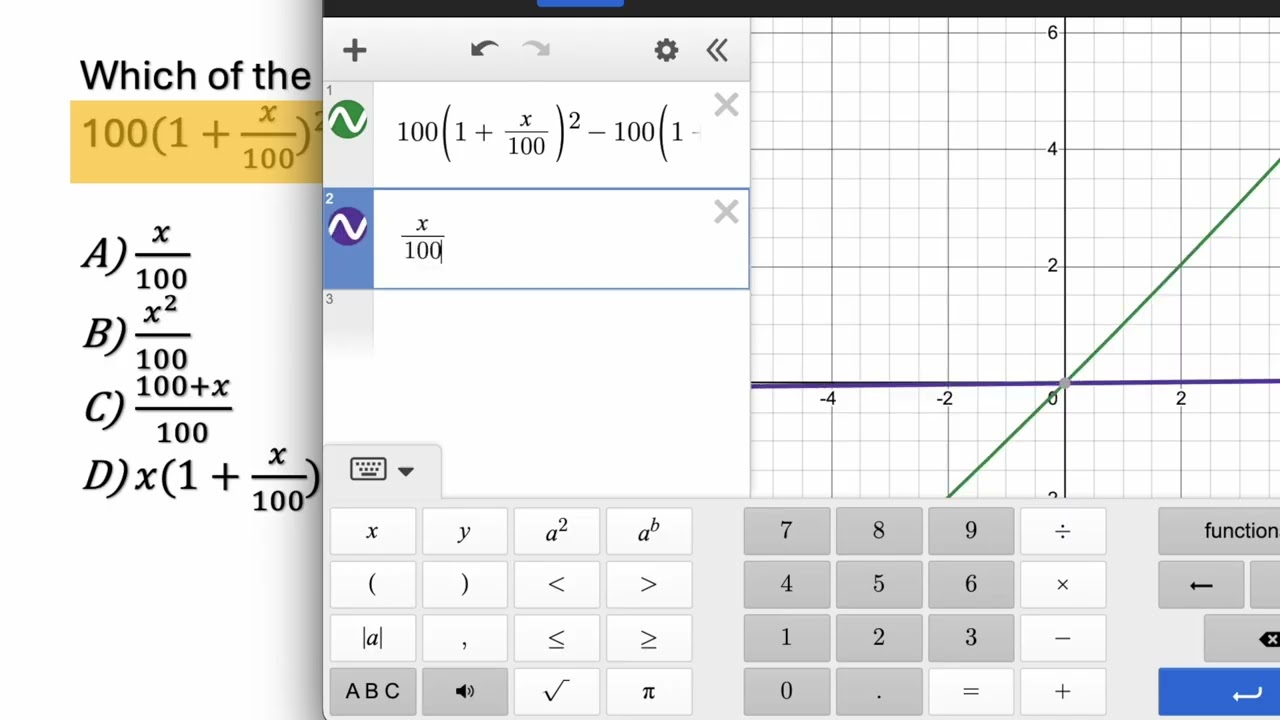The width and height of the screenshot is (1280, 720).
Task: Insert greater than or equal symbol
Action: [x=648, y=639]
